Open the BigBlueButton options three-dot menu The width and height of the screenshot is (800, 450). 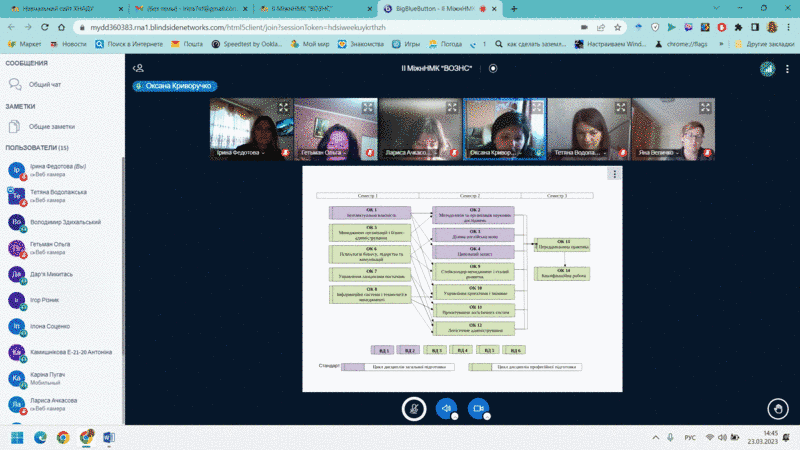pos(787,68)
